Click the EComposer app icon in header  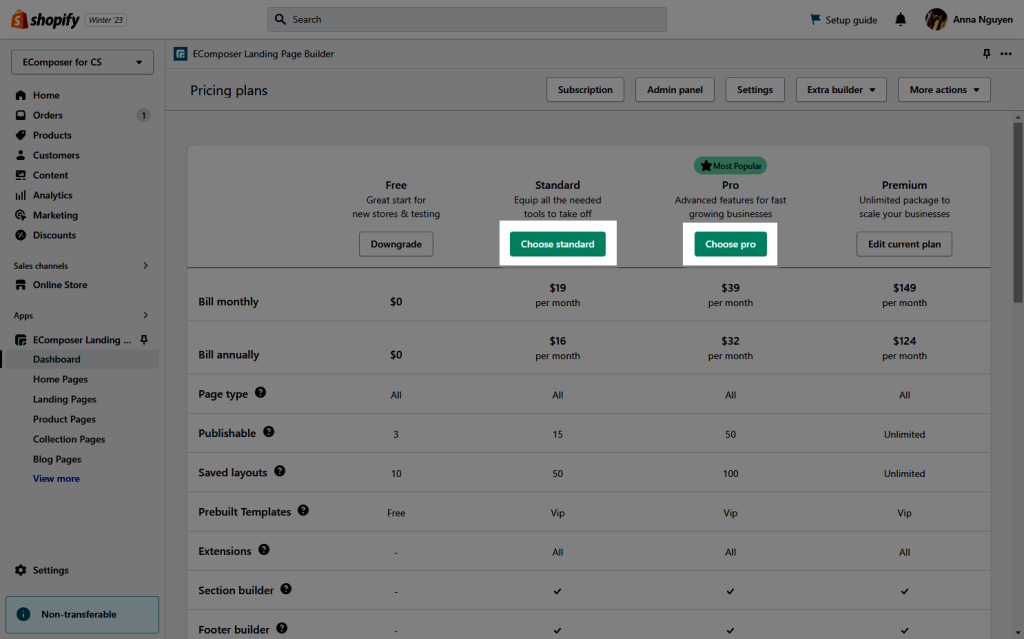(x=180, y=54)
